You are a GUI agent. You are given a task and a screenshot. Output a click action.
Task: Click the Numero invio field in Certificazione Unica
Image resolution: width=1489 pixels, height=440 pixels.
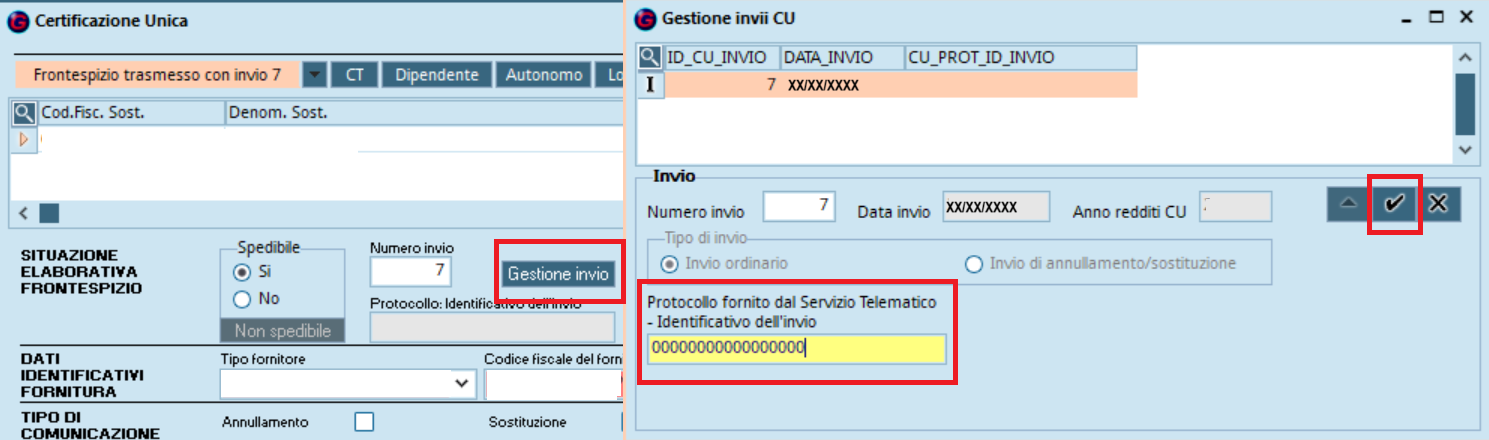tap(410, 272)
